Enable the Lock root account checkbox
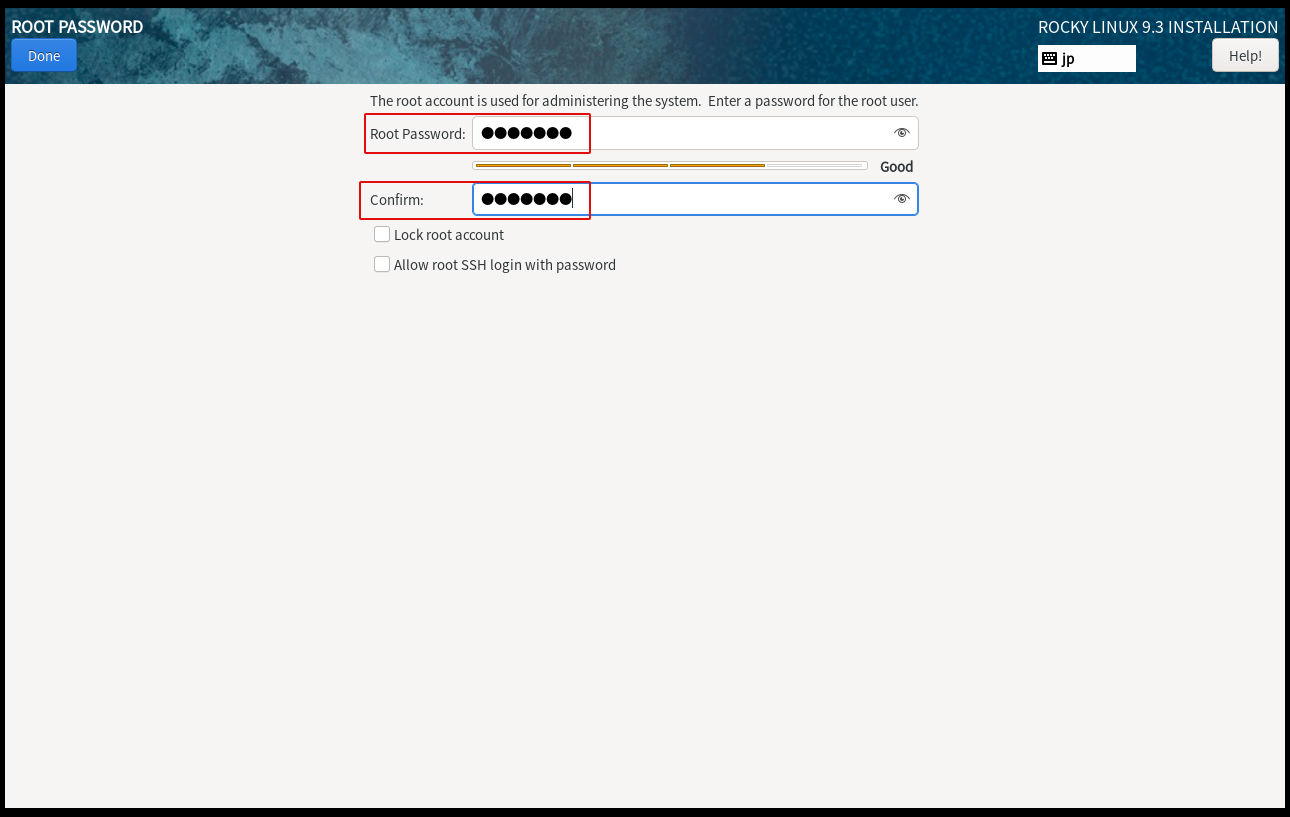 pos(382,234)
